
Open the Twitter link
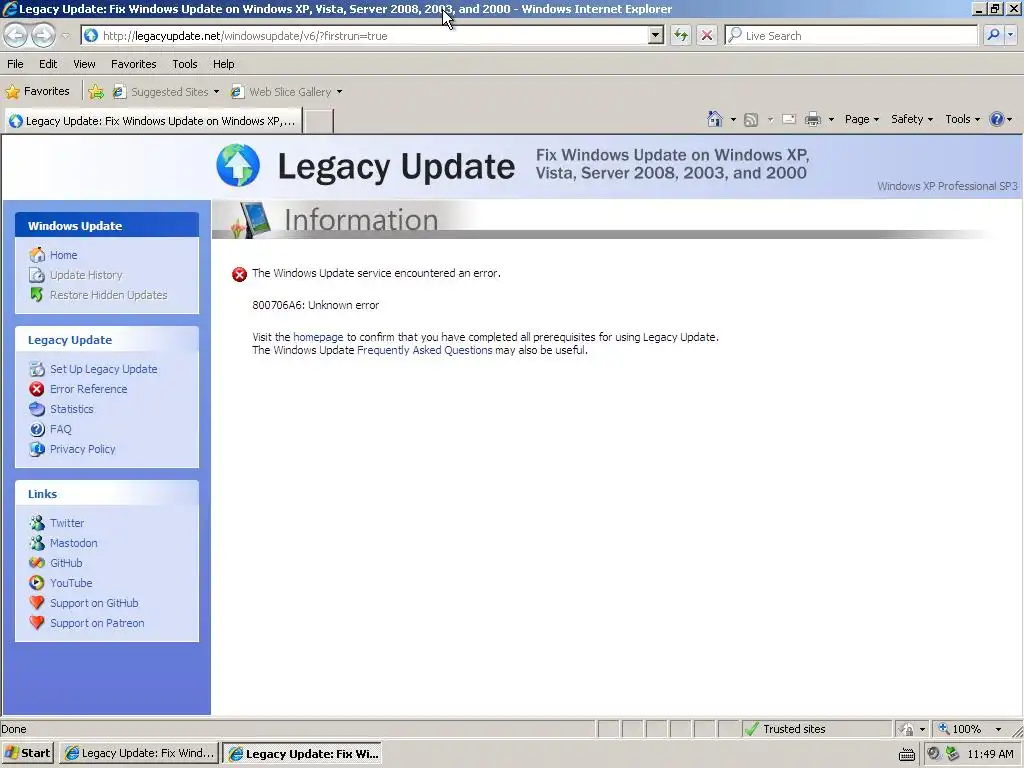tap(67, 523)
